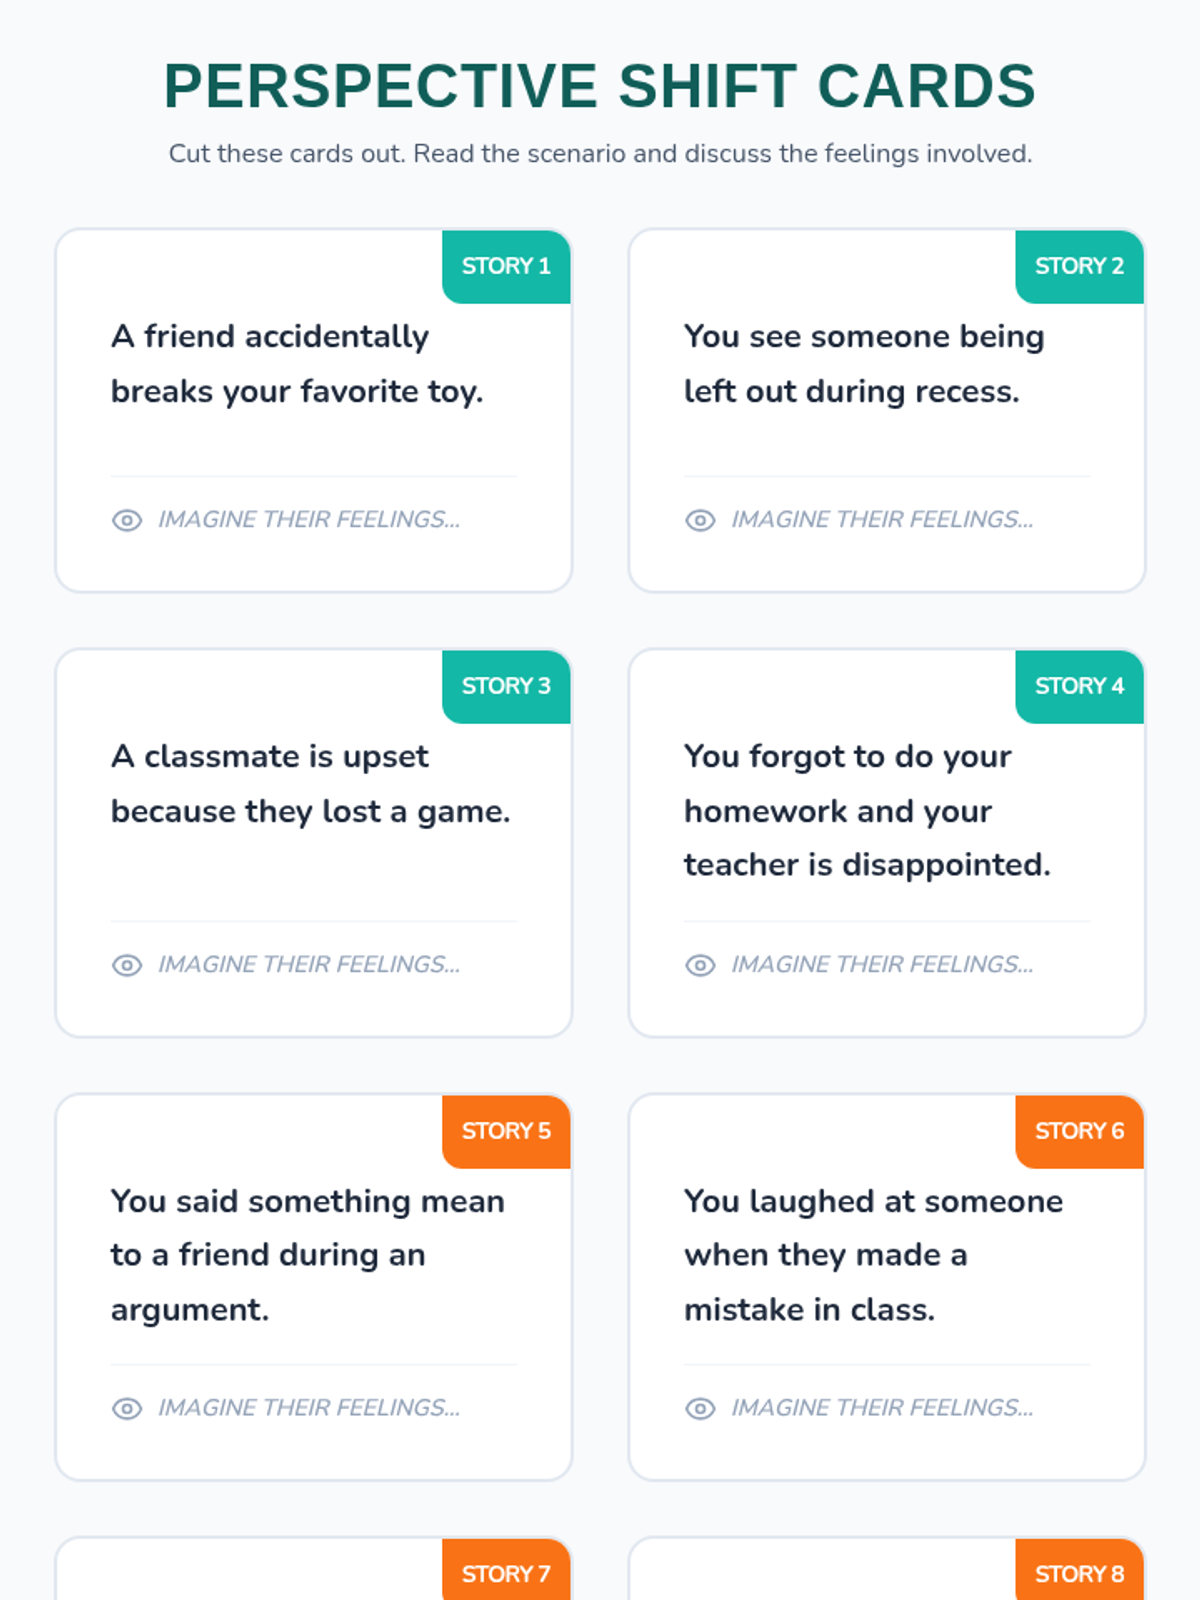This screenshot has height=1600, width=1200.
Task: Open the 'laughed at someone' mistake scenario
Action: [887, 1287]
